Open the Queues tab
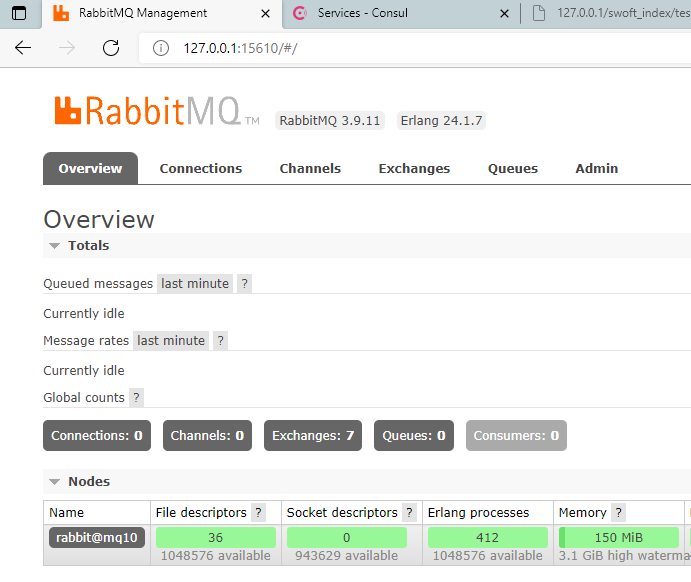 pyautogui.click(x=513, y=168)
